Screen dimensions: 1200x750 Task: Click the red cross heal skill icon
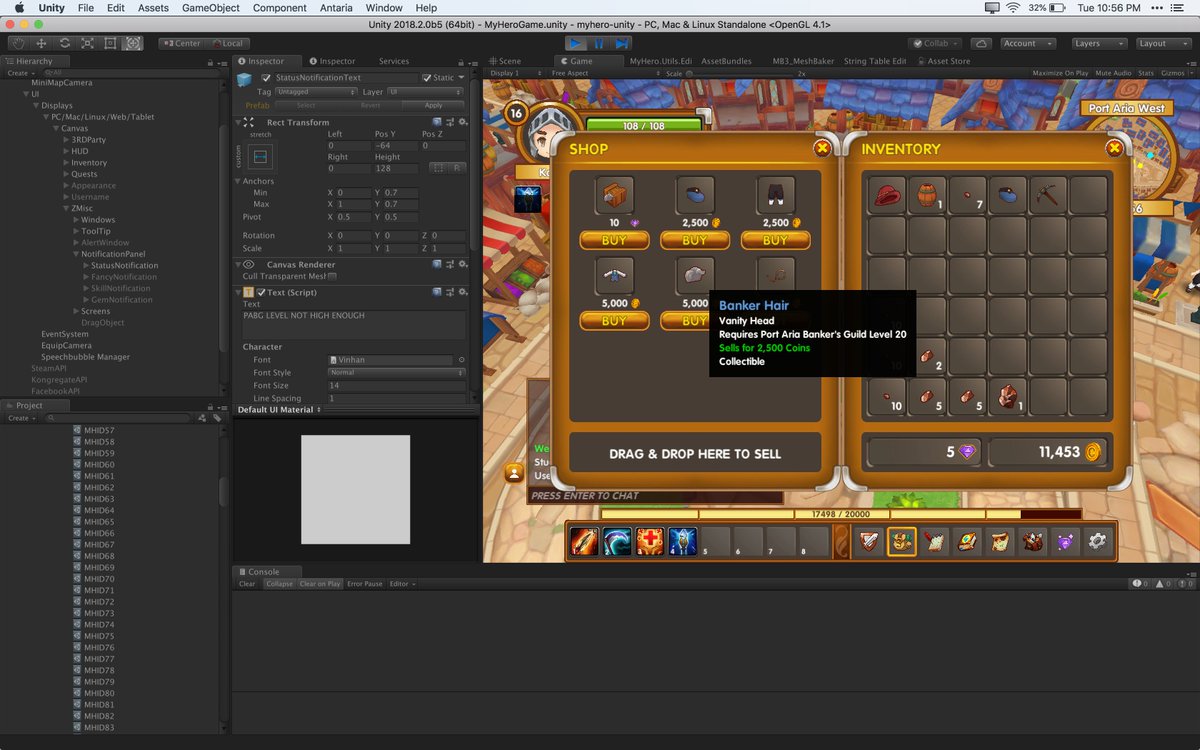pos(649,541)
